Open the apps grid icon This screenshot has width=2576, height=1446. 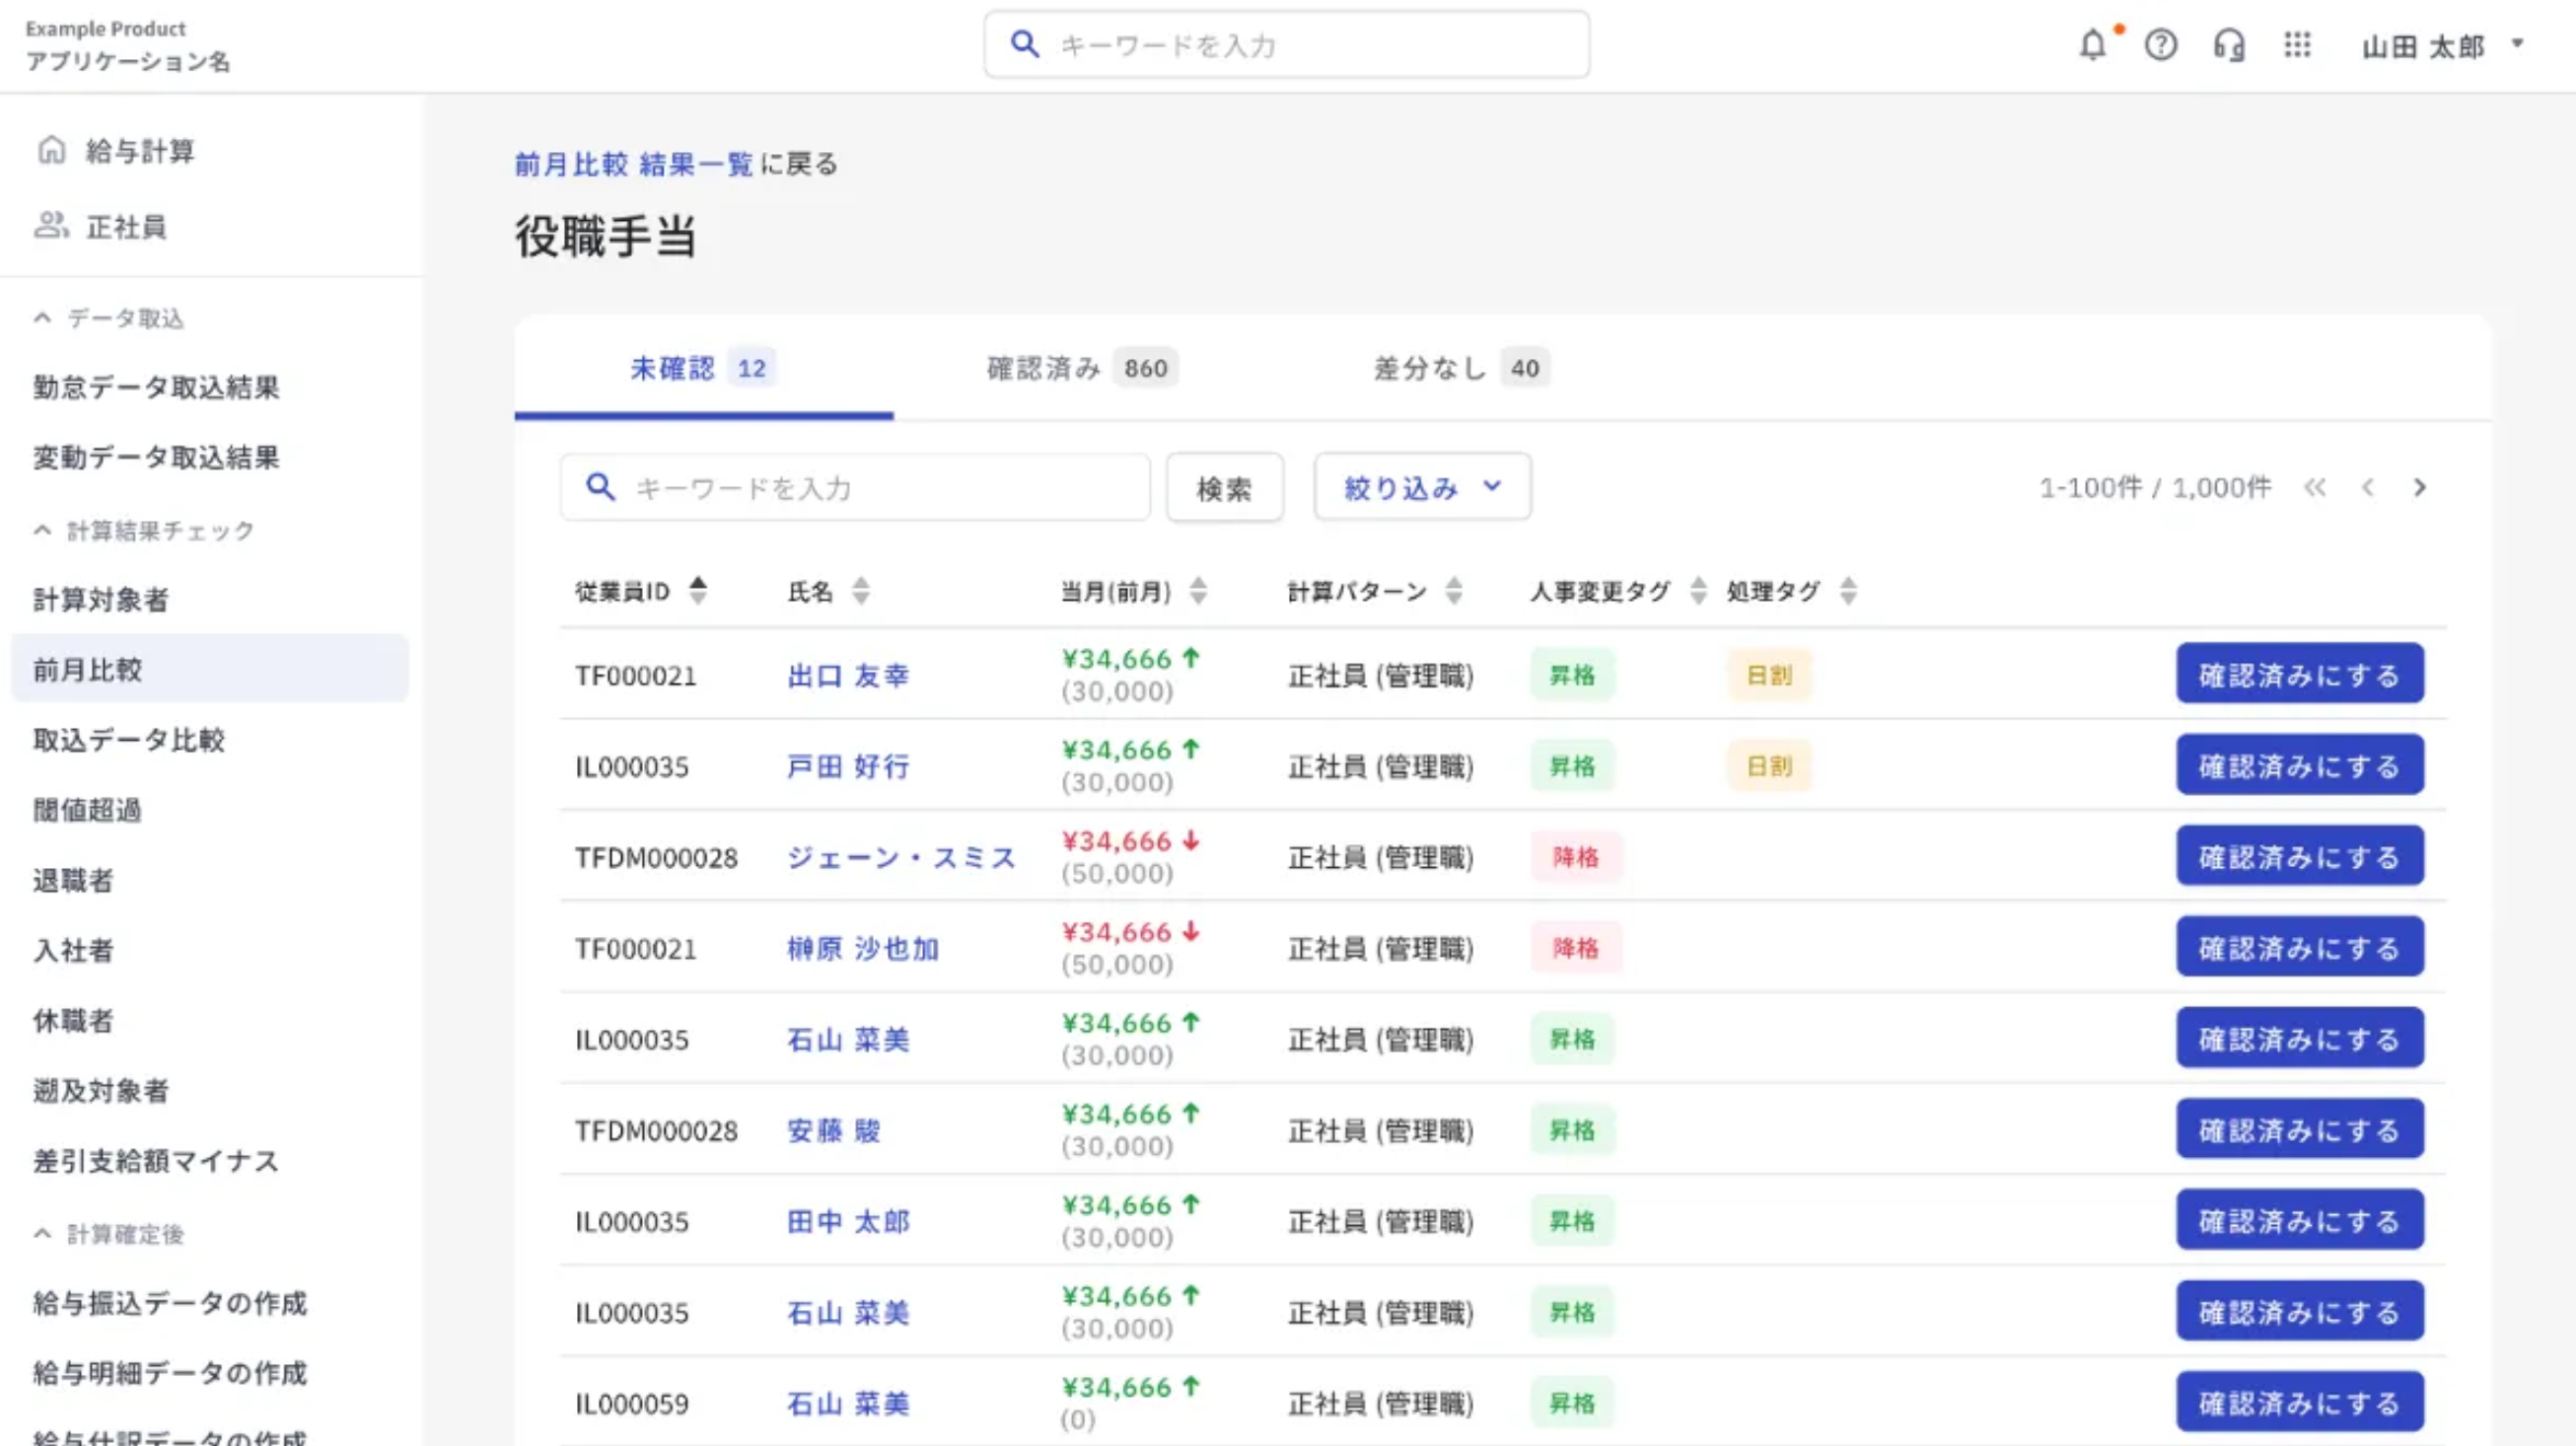point(2297,46)
